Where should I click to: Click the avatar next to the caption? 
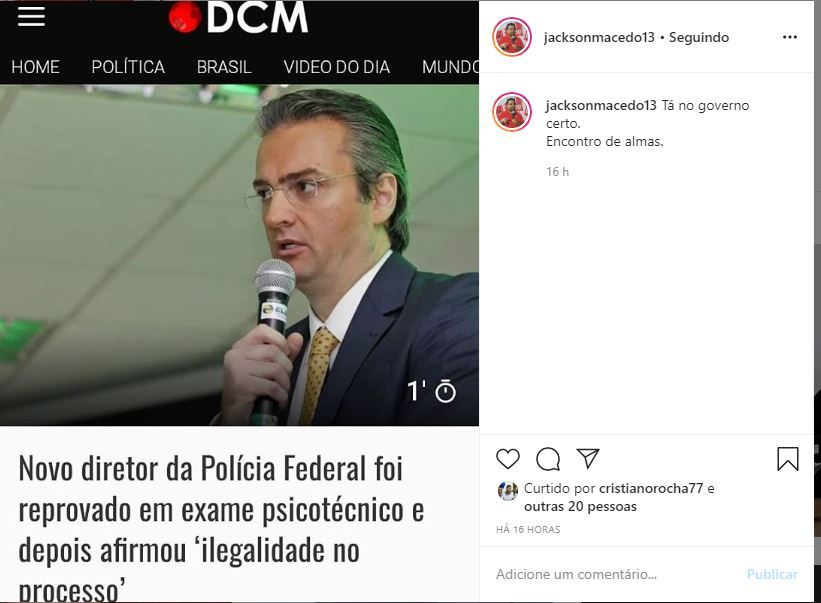coord(512,111)
